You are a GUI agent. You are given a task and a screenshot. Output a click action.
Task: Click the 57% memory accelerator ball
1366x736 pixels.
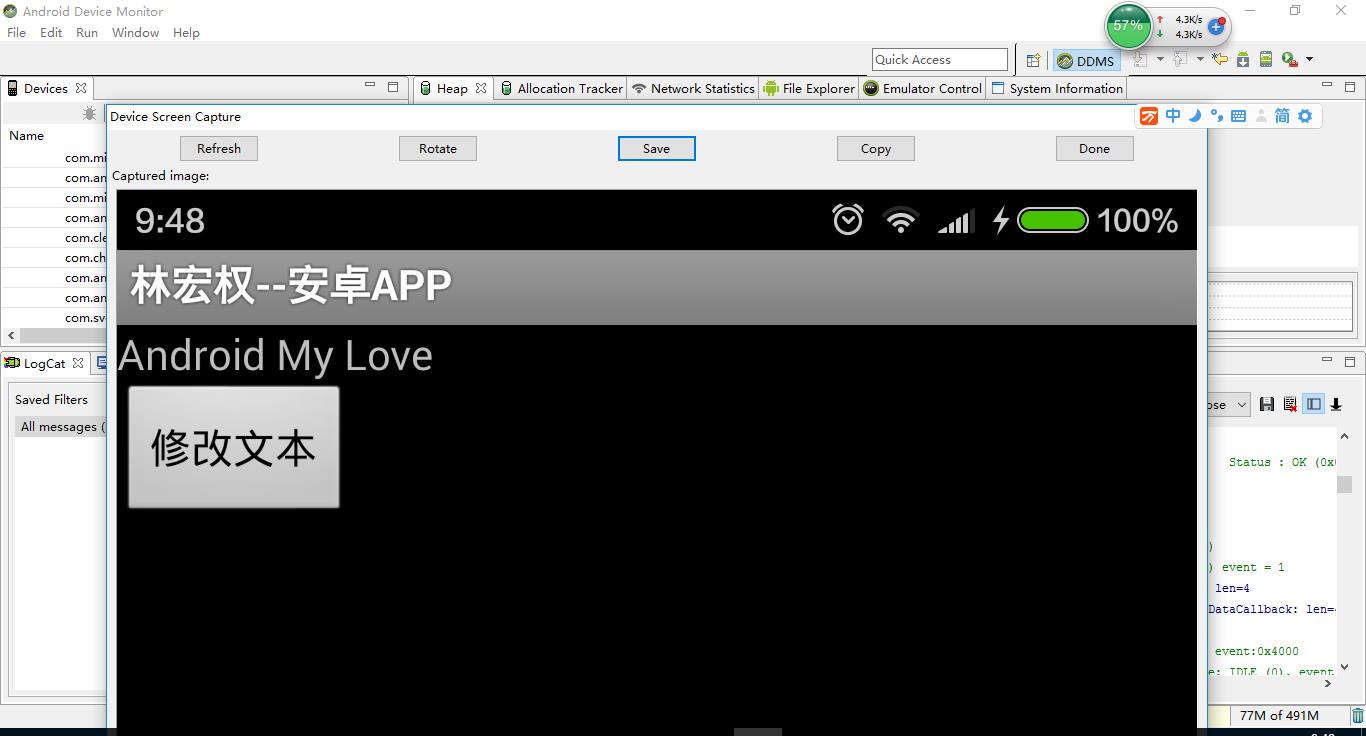[1128, 26]
